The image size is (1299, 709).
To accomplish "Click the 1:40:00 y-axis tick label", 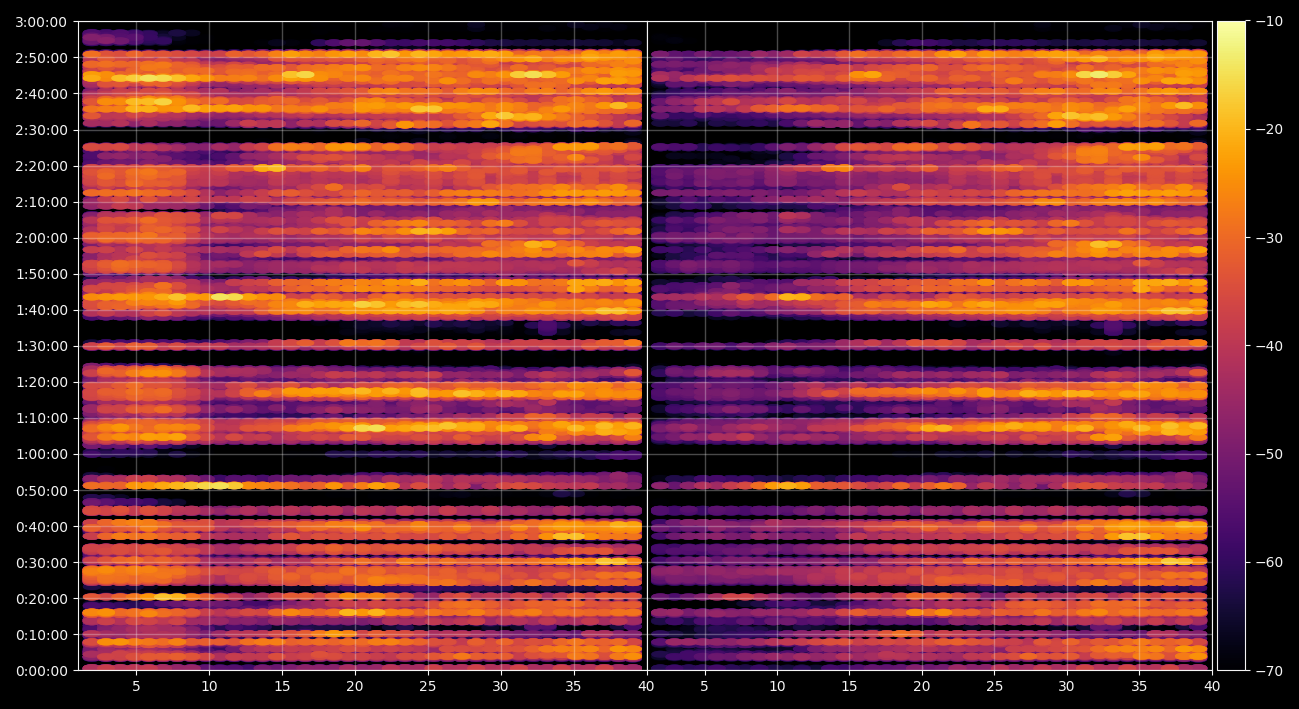I will coord(41,310).
